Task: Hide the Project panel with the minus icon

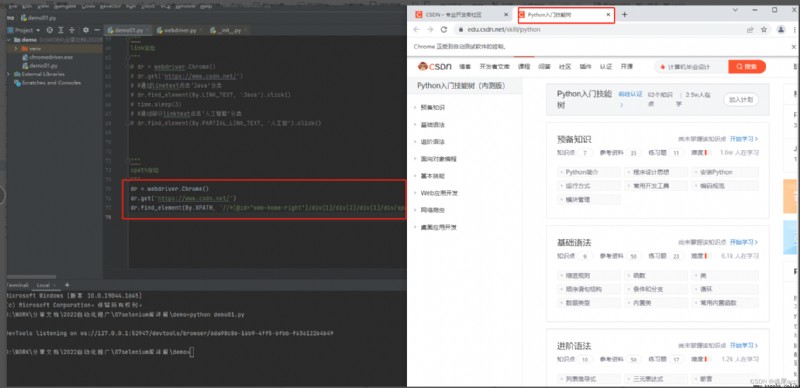Action: pos(96,30)
